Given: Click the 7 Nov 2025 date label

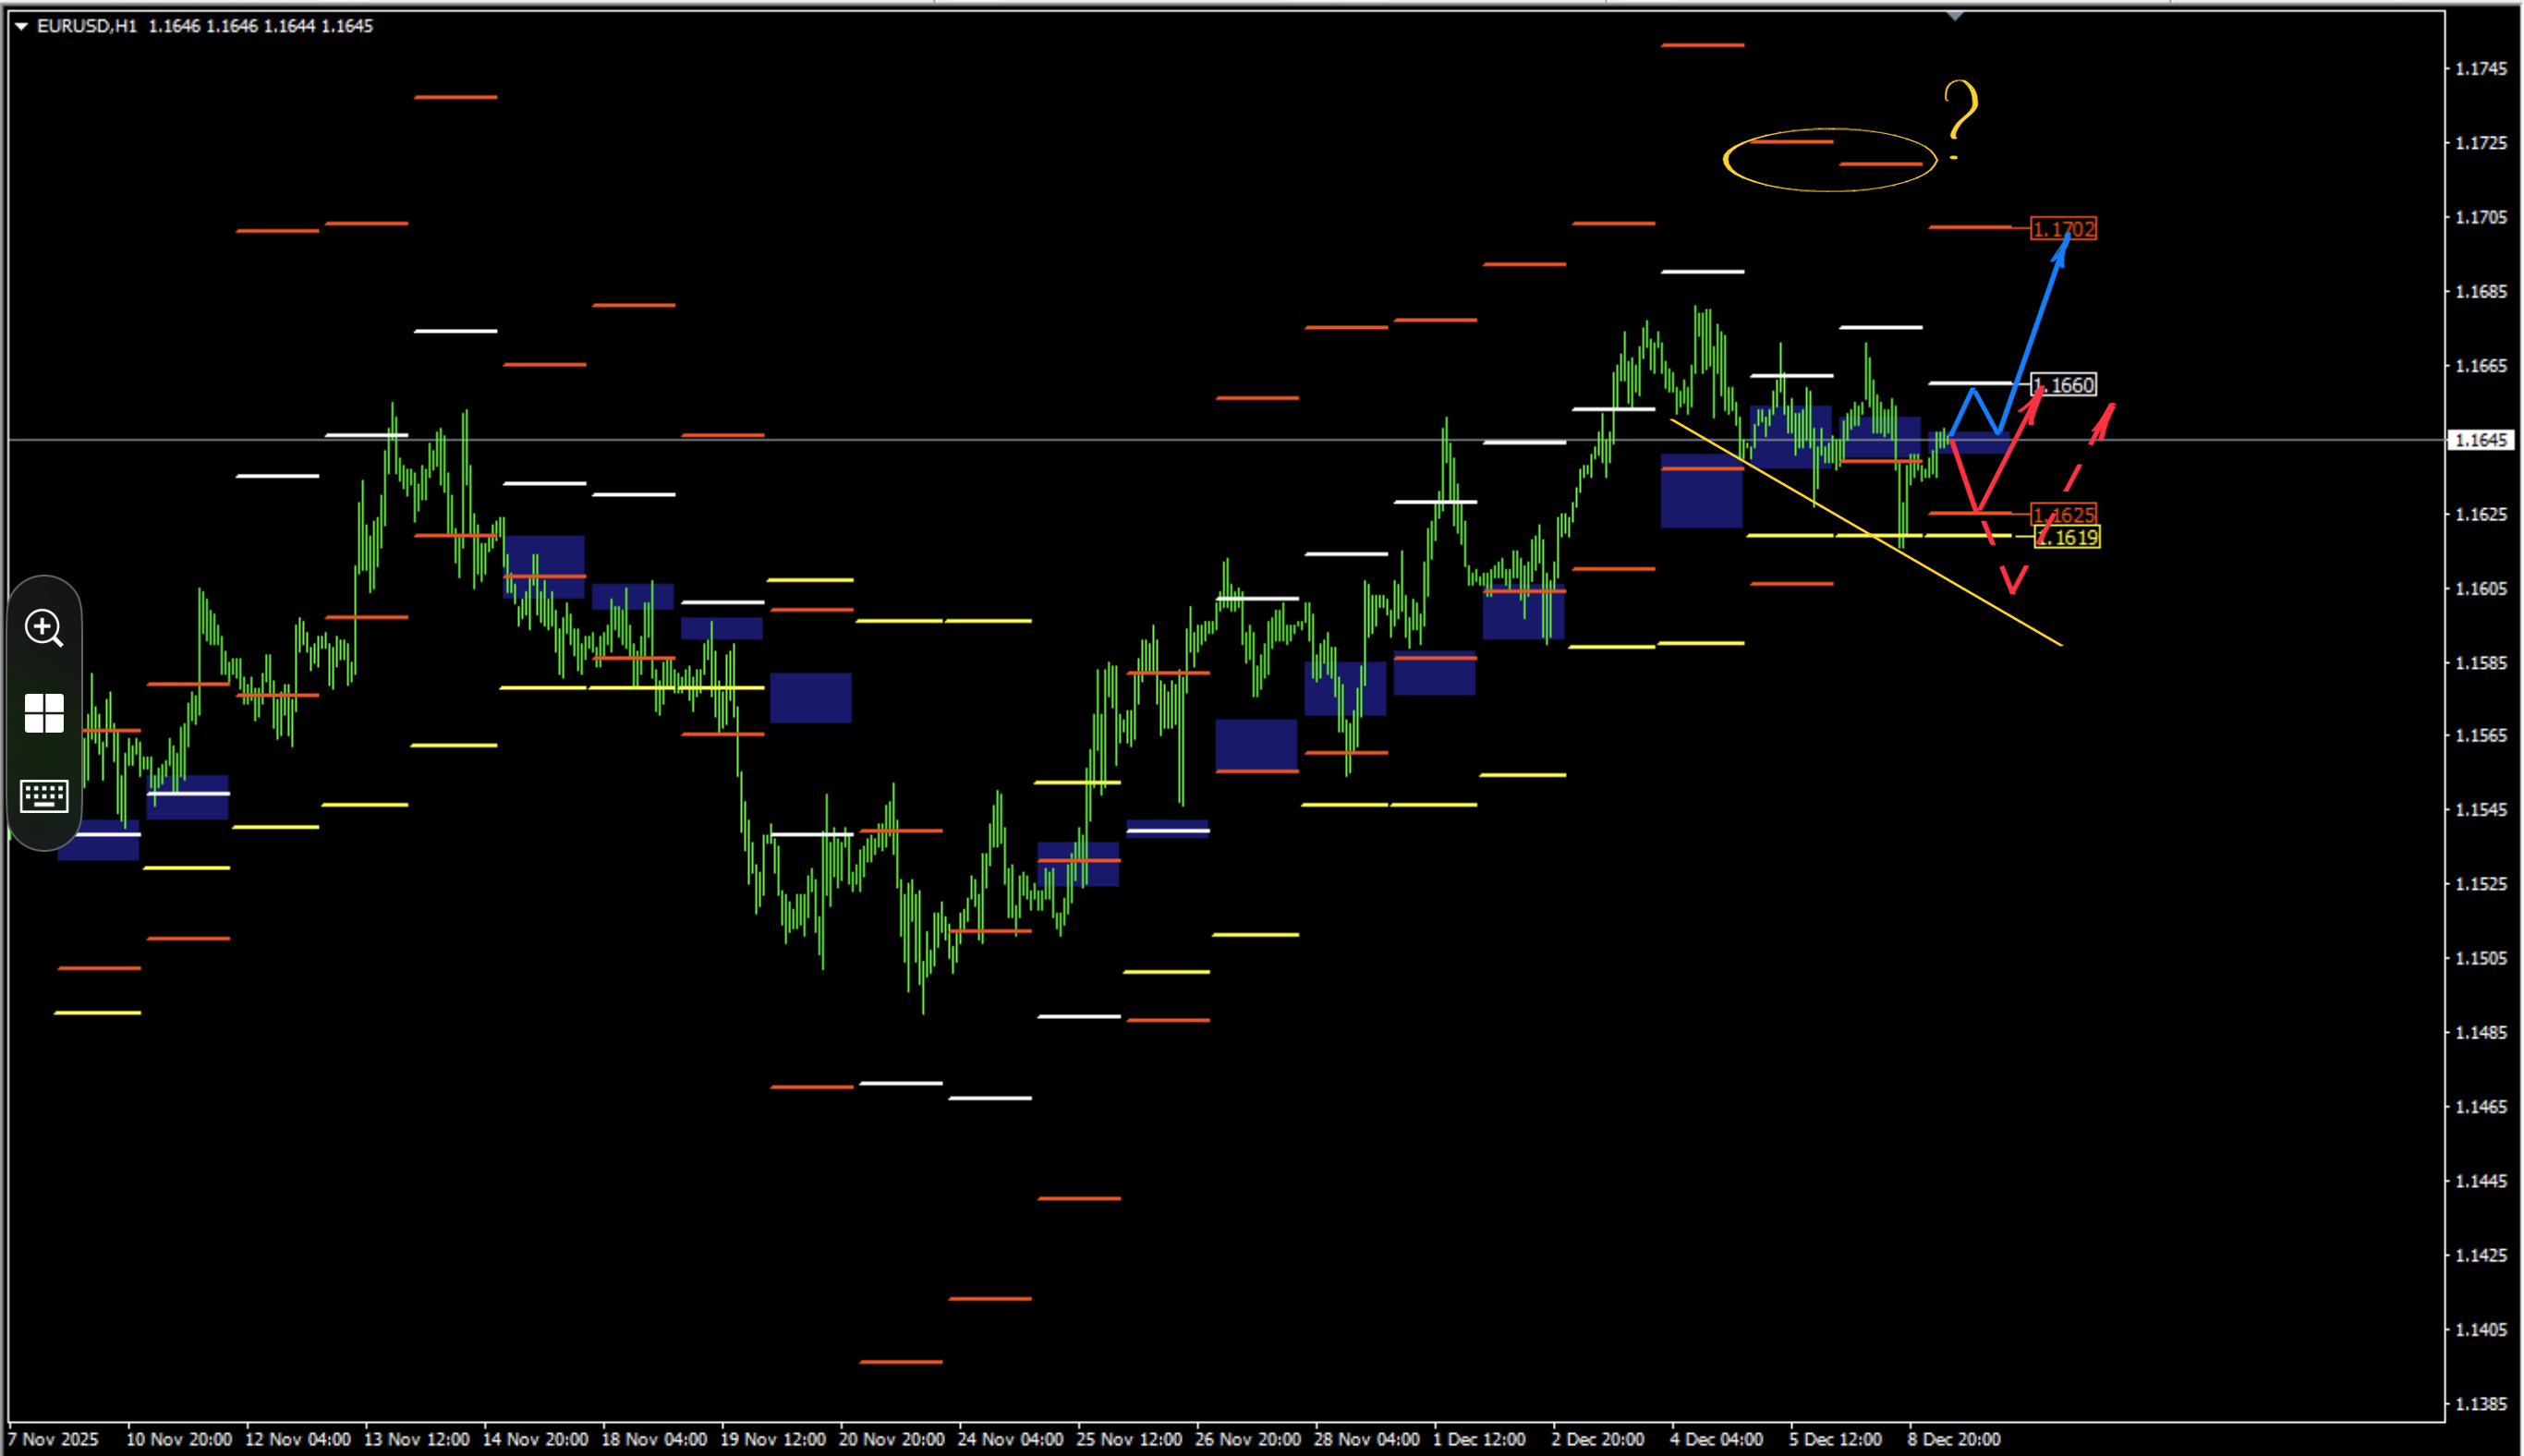Looking at the screenshot, I should click(x=53, y=1440).
